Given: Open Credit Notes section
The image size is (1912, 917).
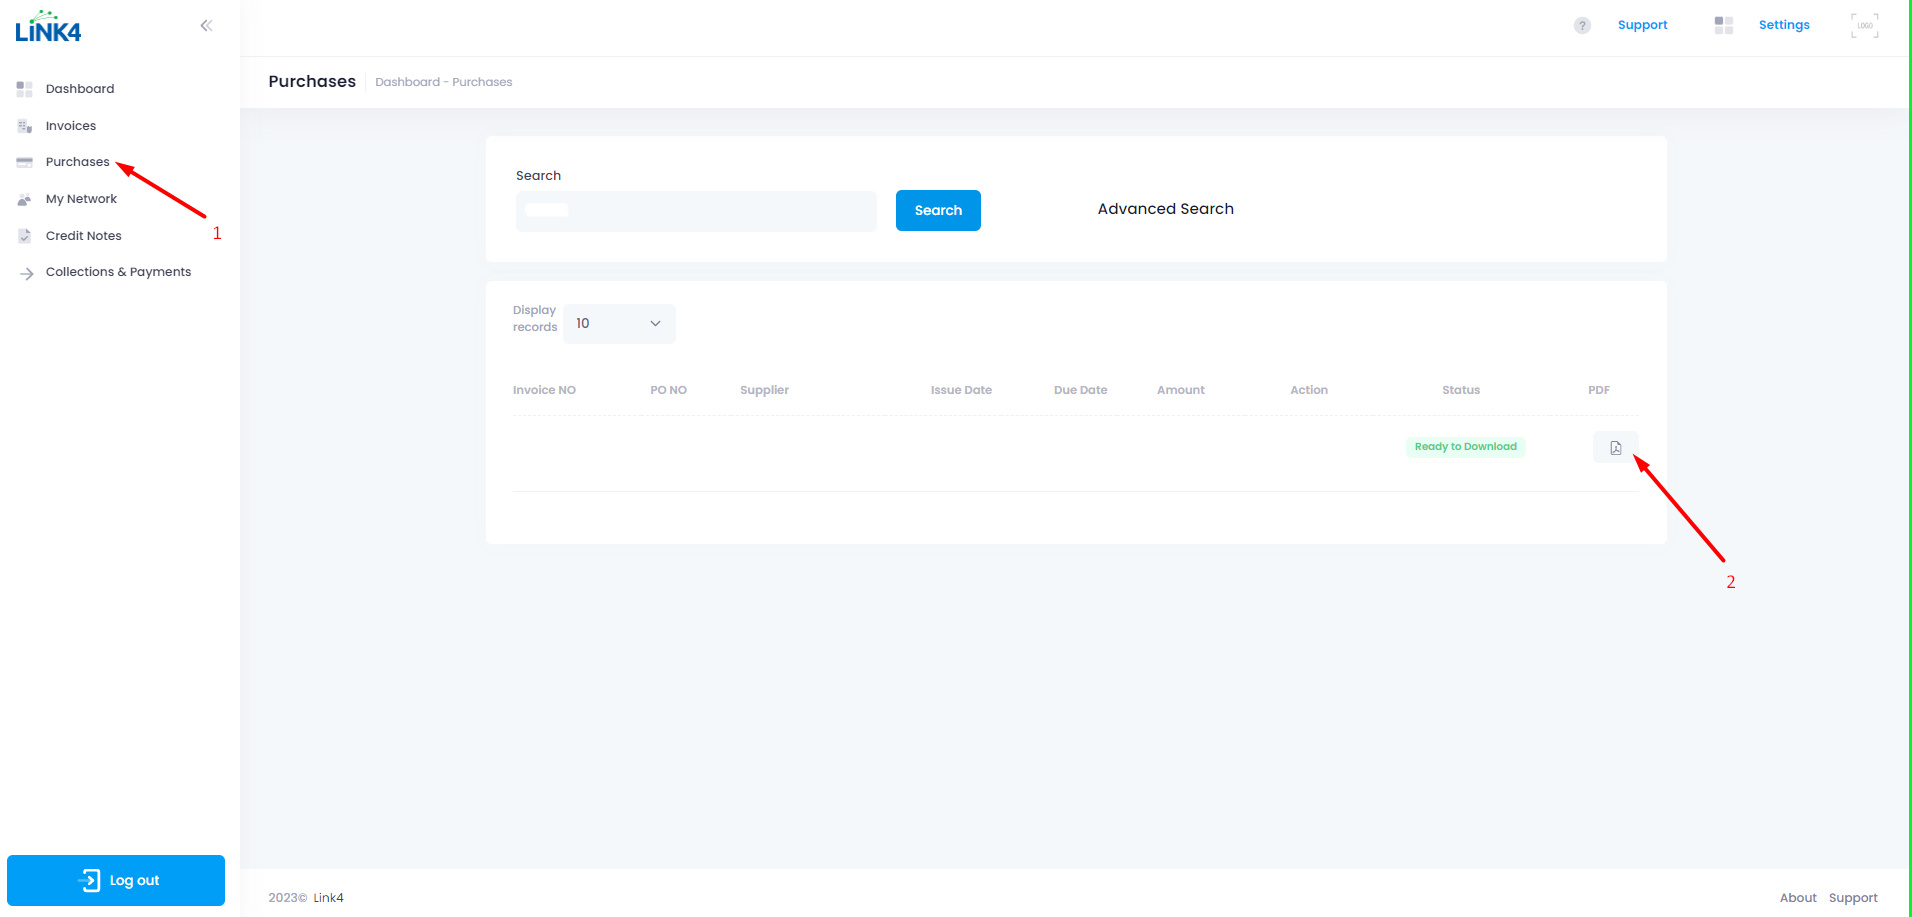Looking at the screenshot, I should pos(84,236).
